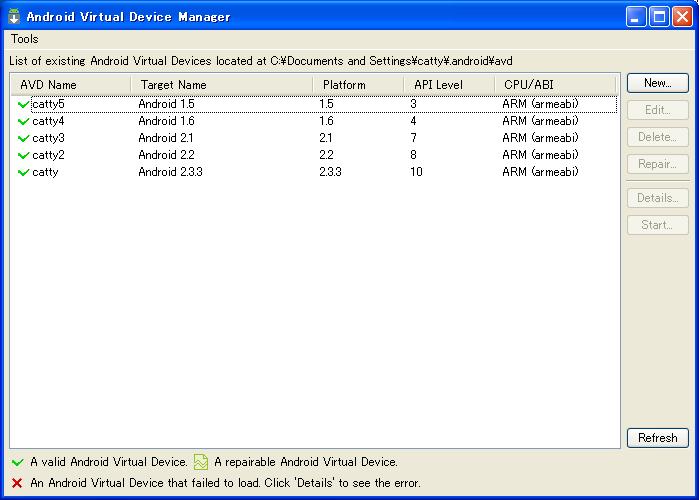Click the Android 2.1 target name cell
Viewport: 699px width, 500px height.
[166, 138]
